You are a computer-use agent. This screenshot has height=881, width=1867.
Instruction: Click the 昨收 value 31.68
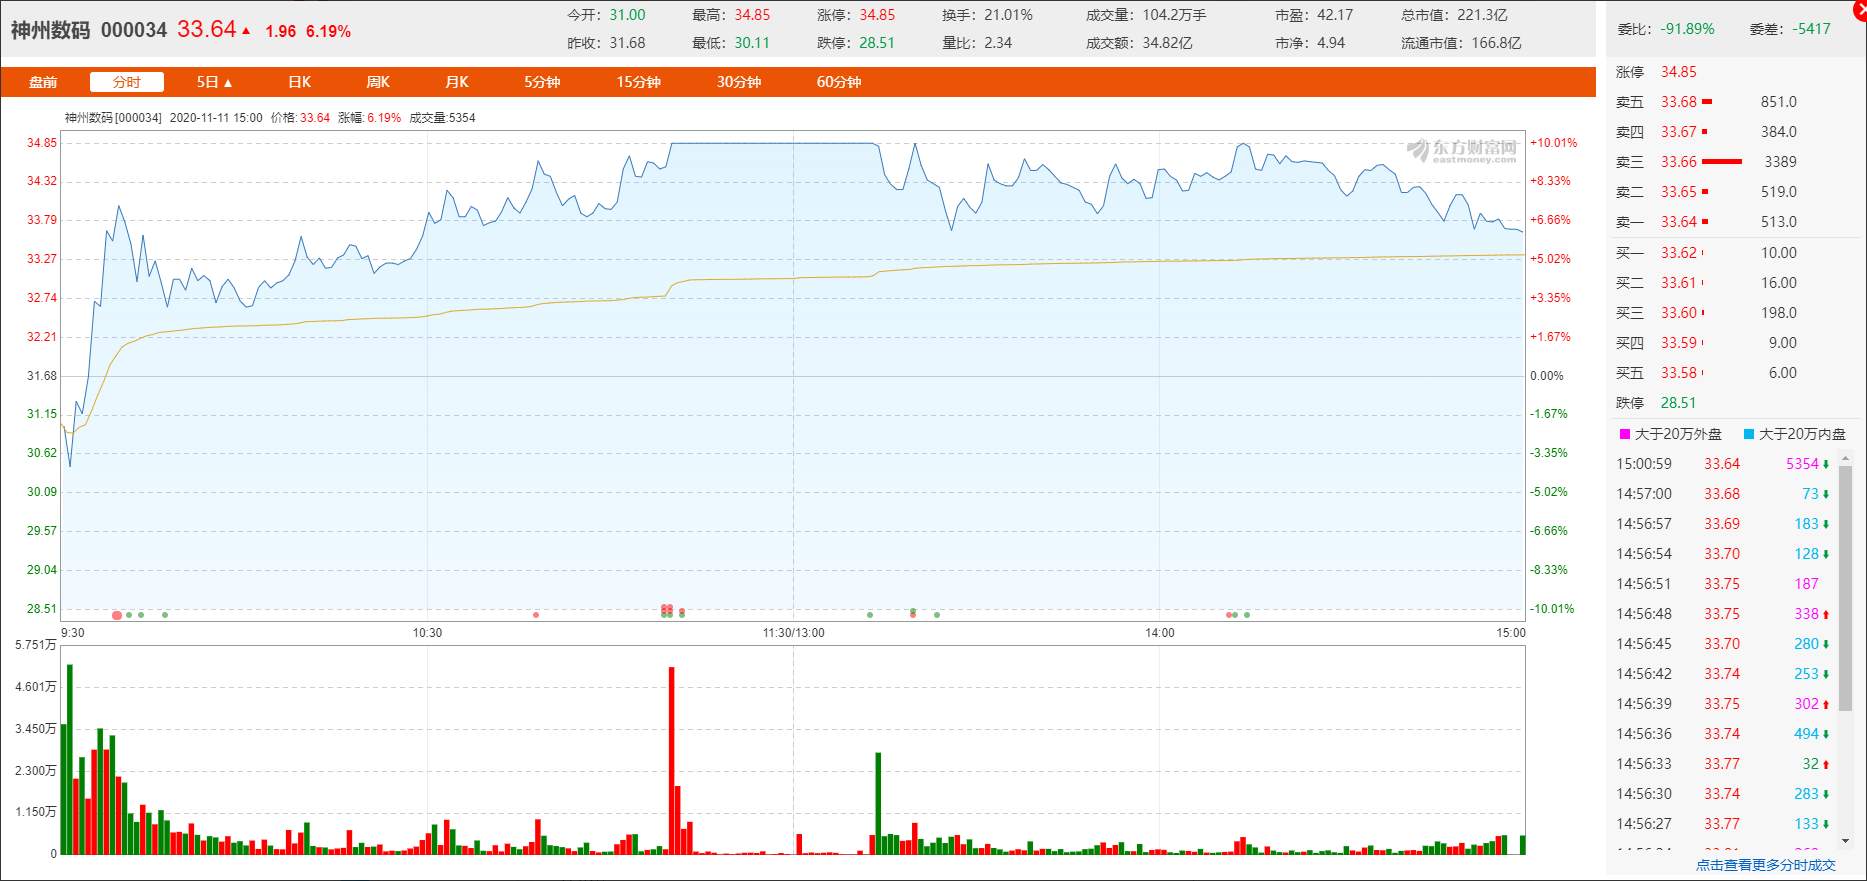(628, 43)
